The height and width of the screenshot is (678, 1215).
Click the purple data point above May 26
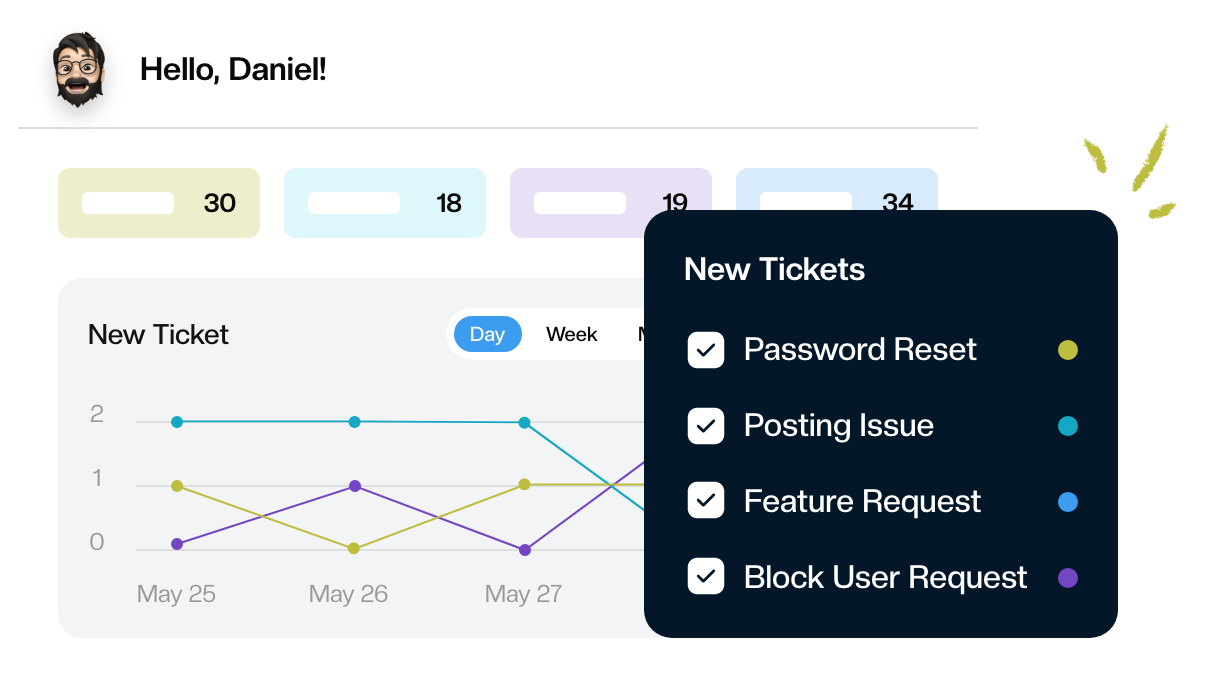(x=354, y=486)
